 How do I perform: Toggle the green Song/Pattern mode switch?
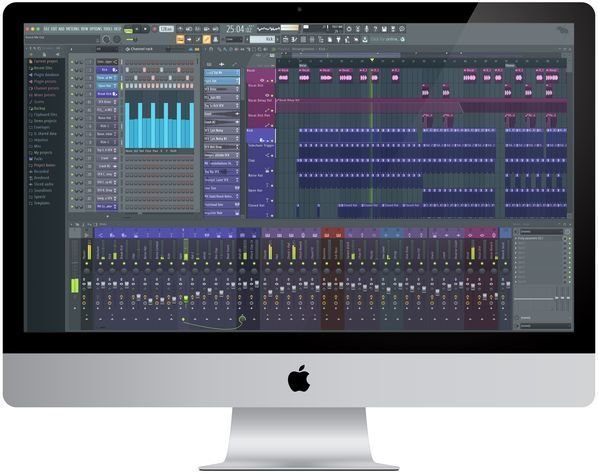tap(128, 29)
